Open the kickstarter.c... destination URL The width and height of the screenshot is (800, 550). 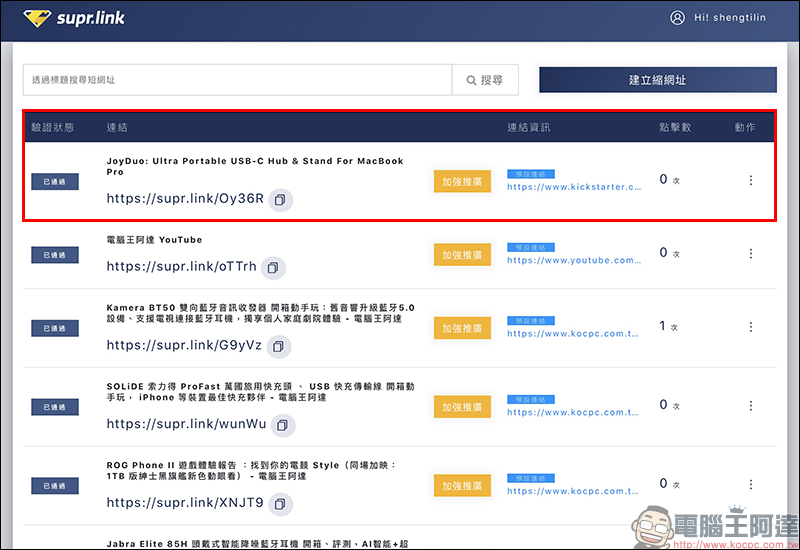tap(574, 187)
